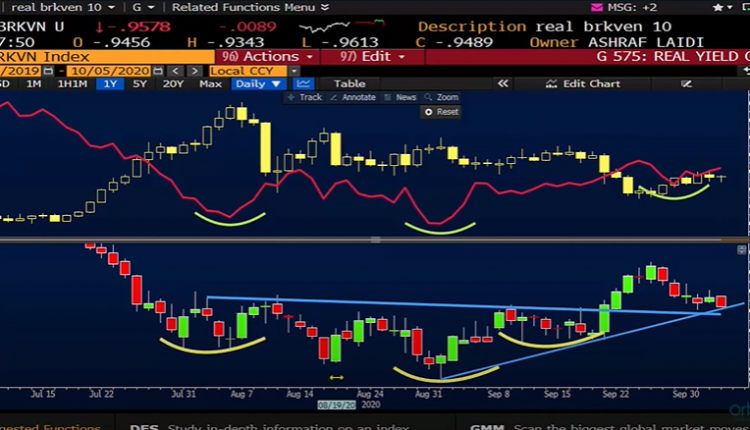Click the 10/05/2020 end date field
The height and width of the screenshot is (430, 750).
pyautogui.click(x=109, y=71)
